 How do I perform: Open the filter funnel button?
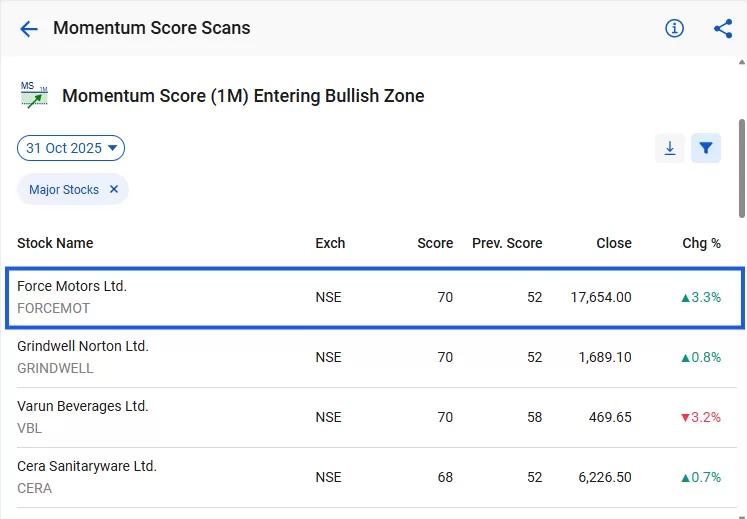(706, 148)
